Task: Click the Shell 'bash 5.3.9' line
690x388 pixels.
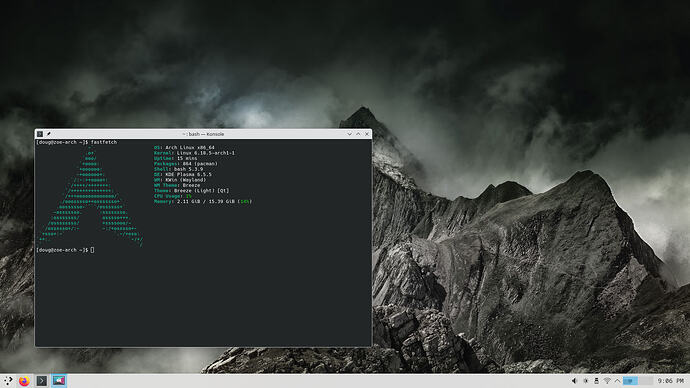Action: pyautogui.click(x=178, y=169)
